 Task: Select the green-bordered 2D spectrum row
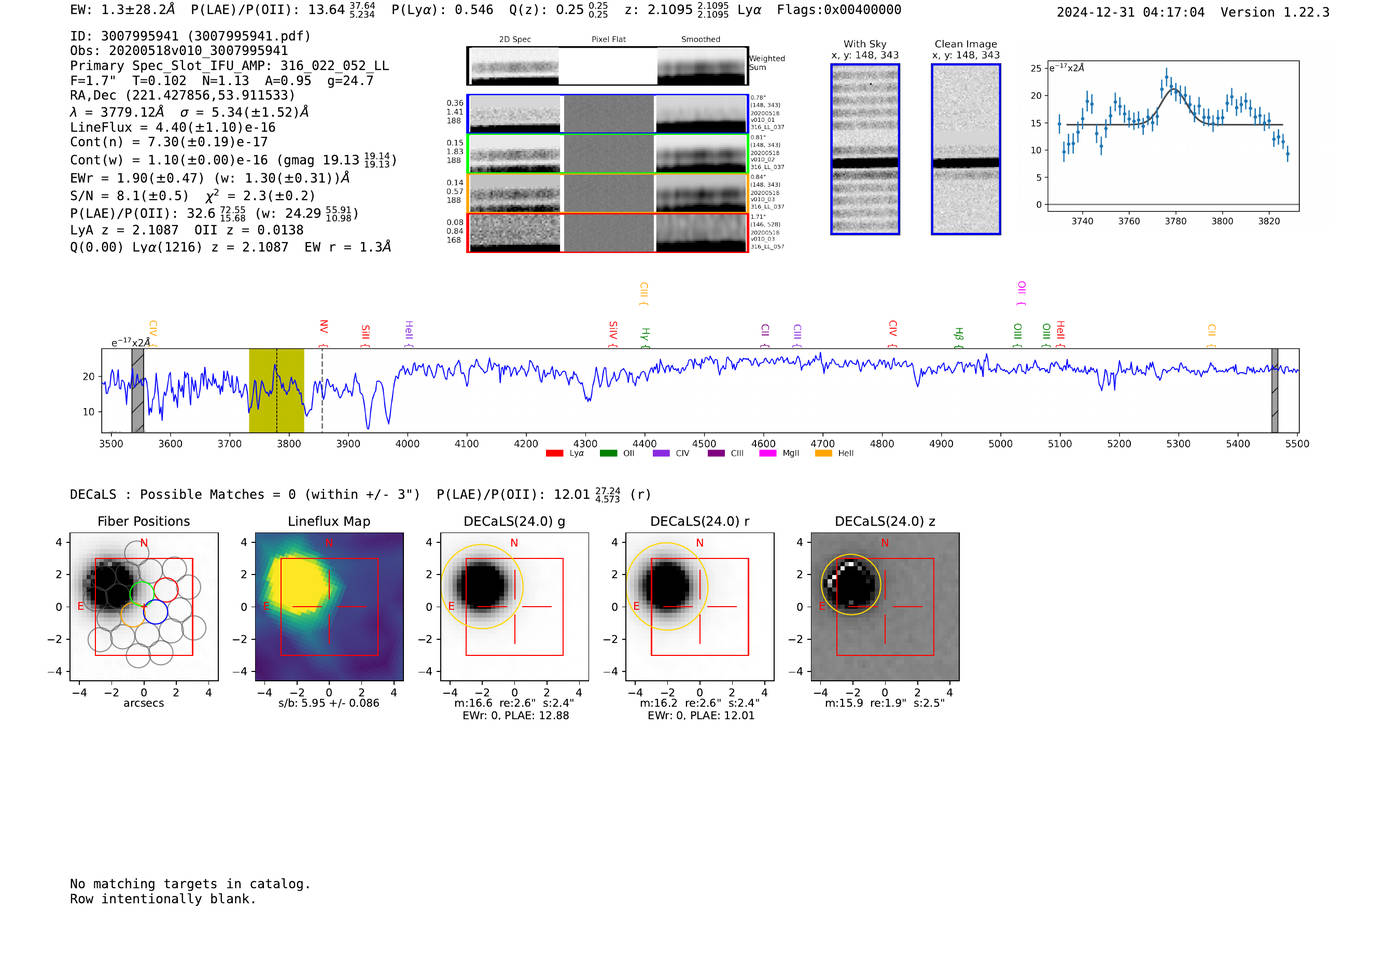click(607, 153)
